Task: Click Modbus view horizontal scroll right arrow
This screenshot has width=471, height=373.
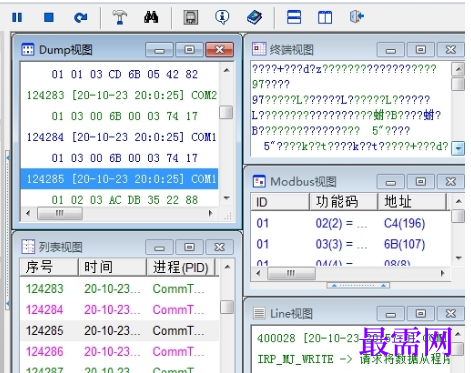Action: click(443, 273)
